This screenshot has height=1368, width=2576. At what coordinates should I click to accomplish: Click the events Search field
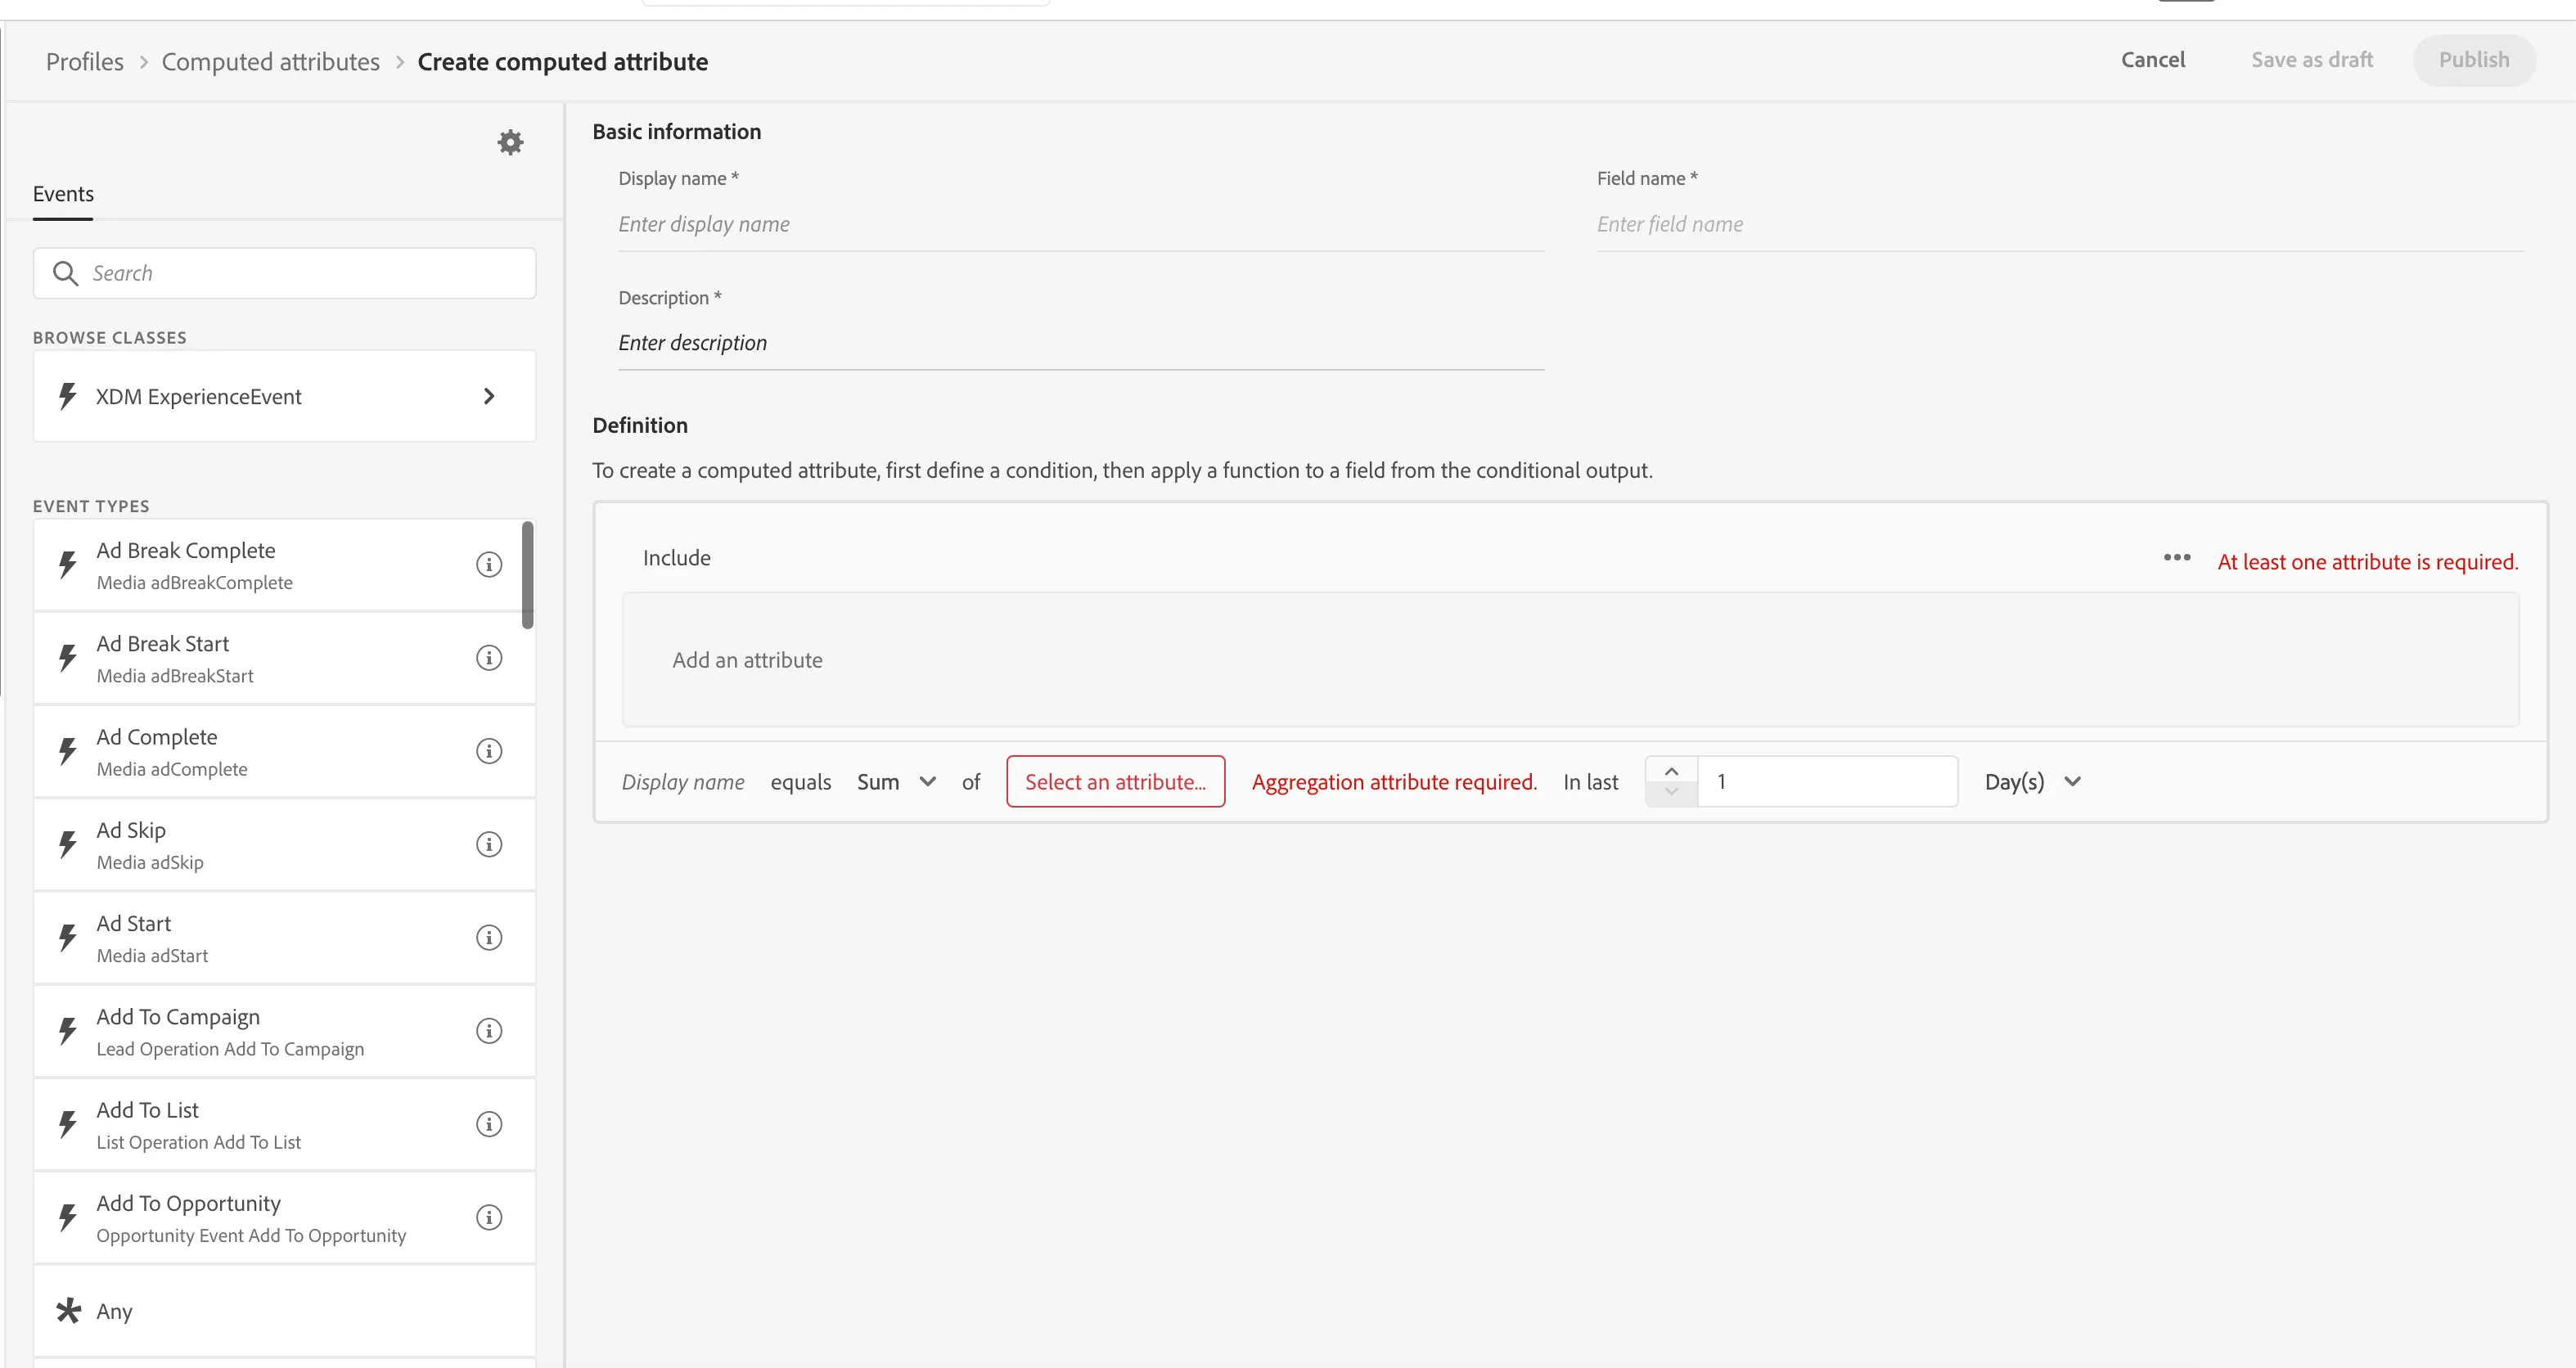[285, 273]
